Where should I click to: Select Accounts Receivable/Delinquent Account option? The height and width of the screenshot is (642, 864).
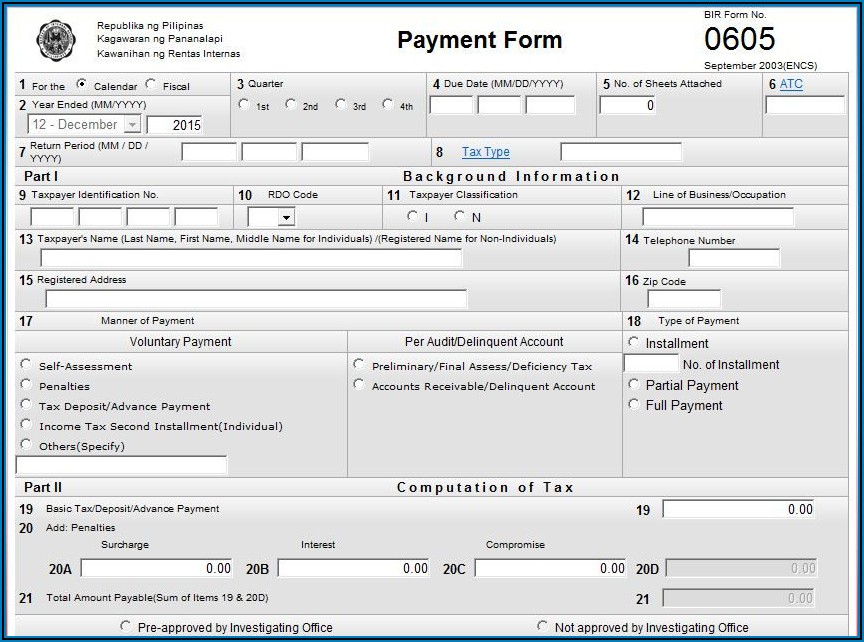point(359,385)
